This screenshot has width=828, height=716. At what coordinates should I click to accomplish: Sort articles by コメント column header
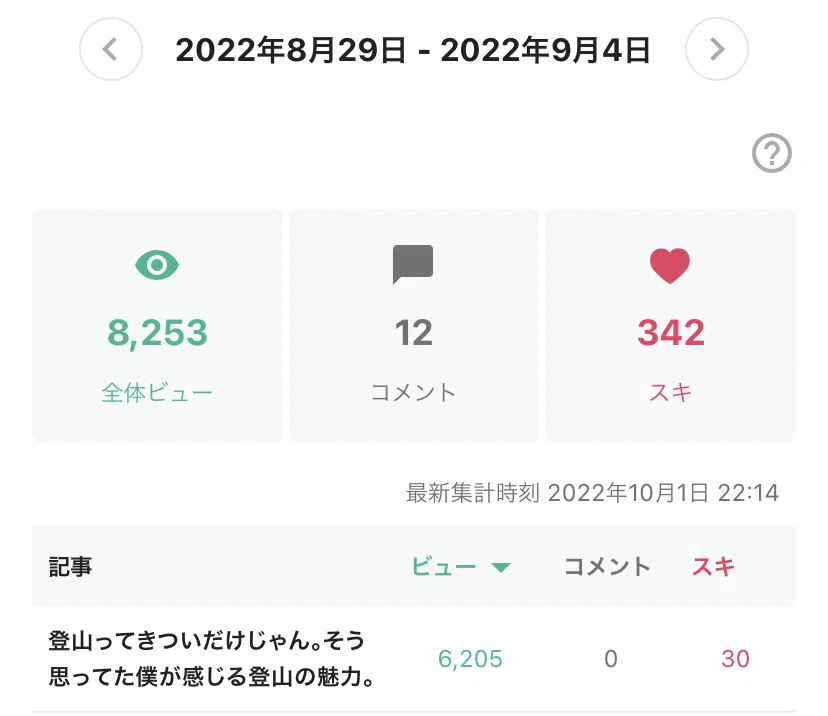607,567
